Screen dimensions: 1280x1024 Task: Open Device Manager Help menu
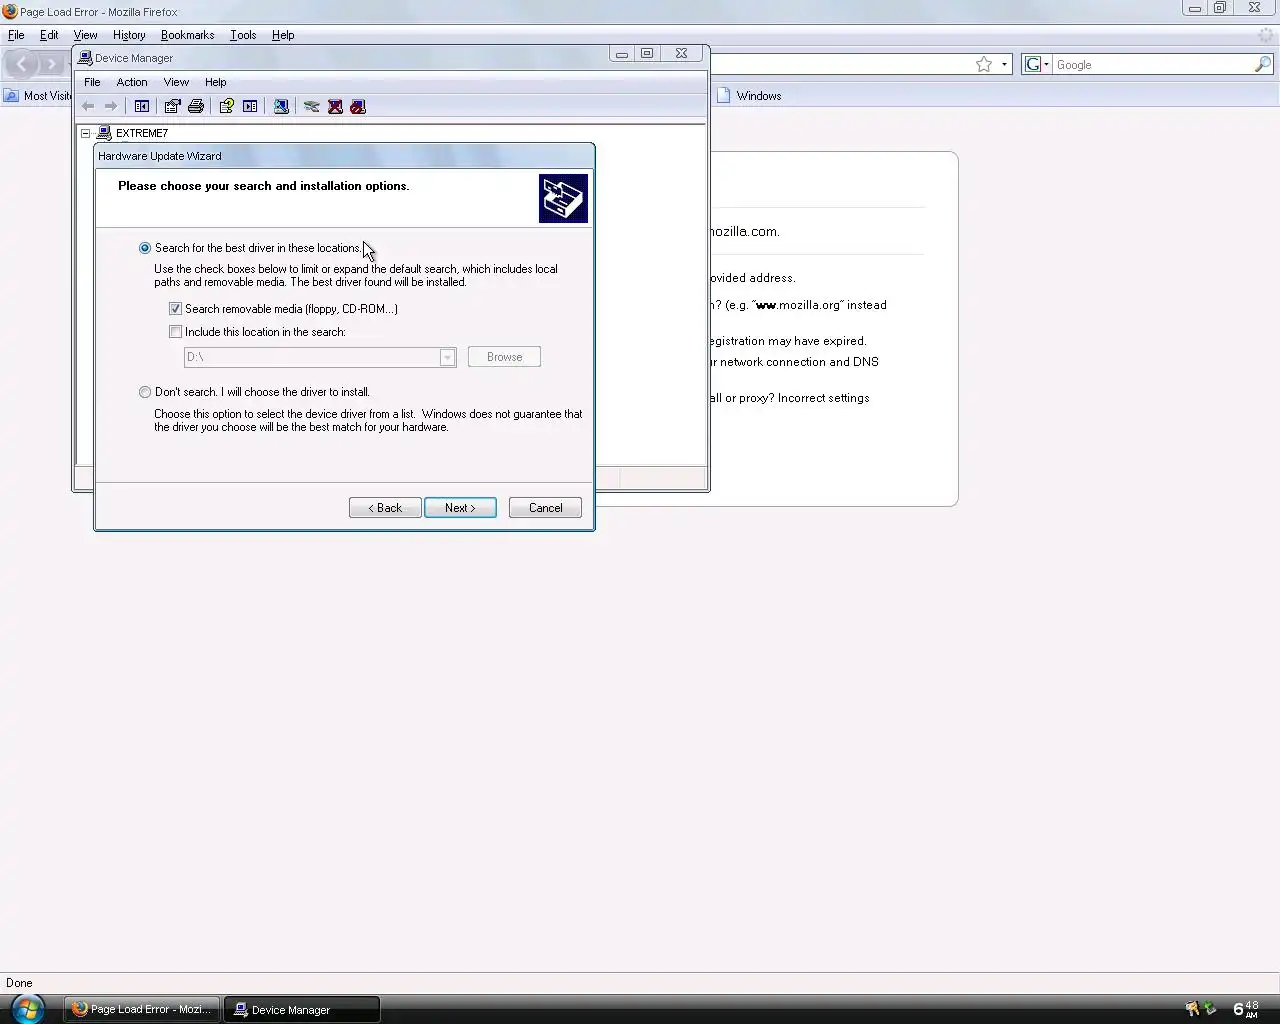(x=216, y=82)
